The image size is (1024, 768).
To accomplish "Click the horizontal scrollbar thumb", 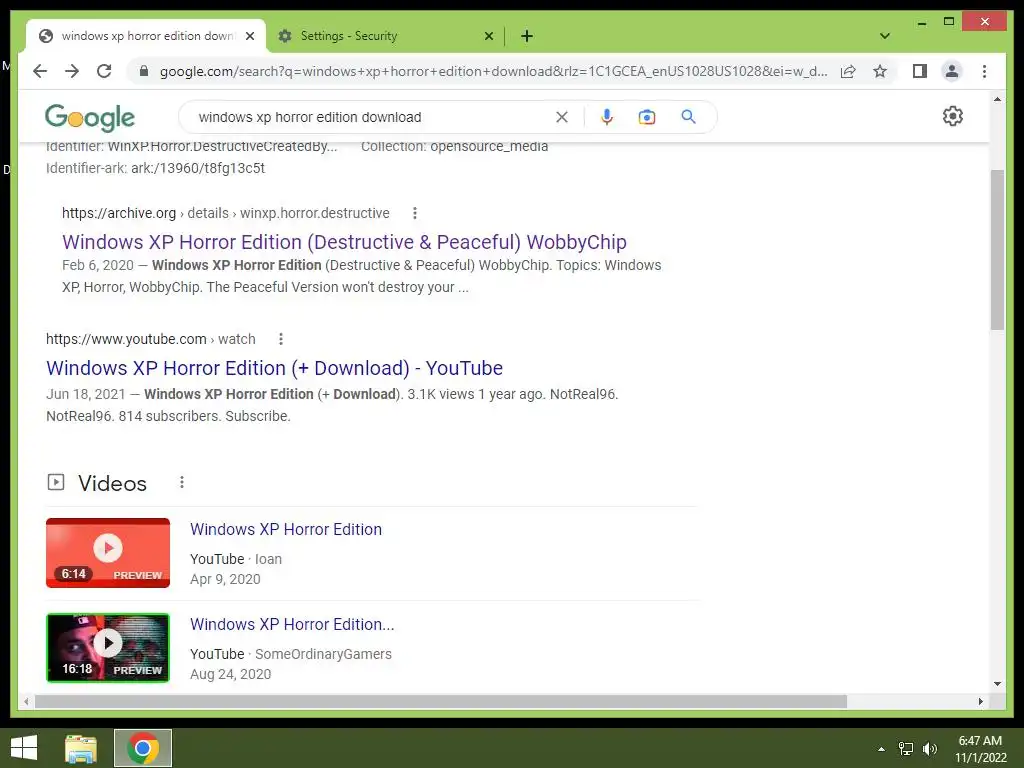I will (441, 701).
